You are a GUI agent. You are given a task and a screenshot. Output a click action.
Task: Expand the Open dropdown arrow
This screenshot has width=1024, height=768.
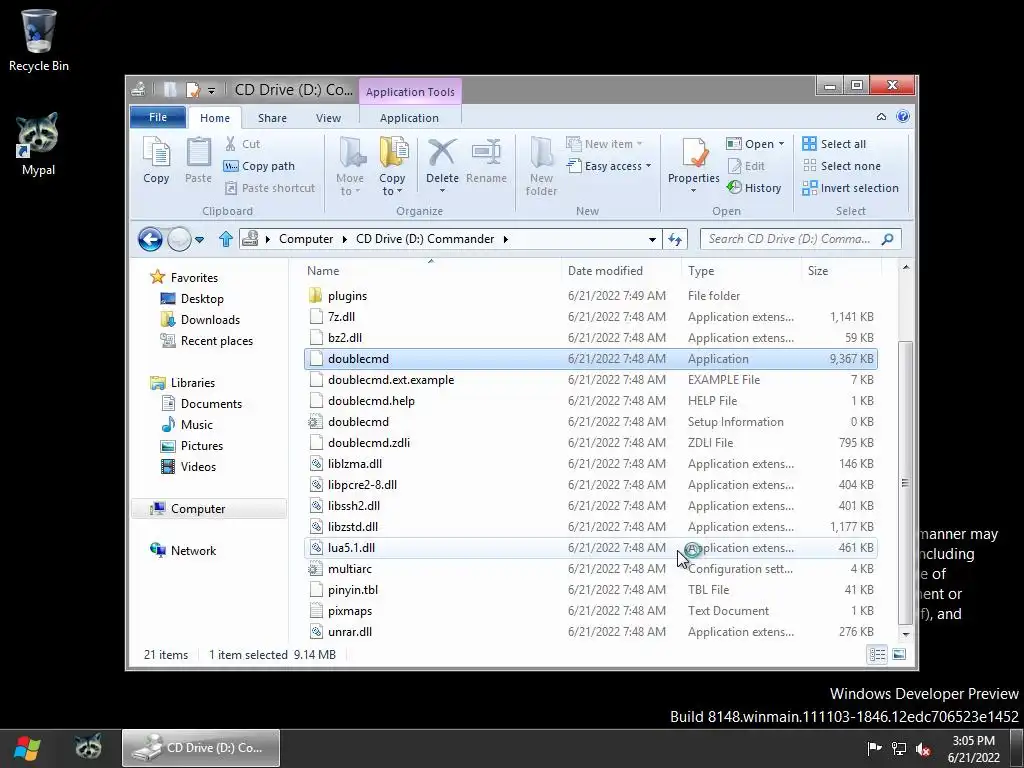pos(781,144)
